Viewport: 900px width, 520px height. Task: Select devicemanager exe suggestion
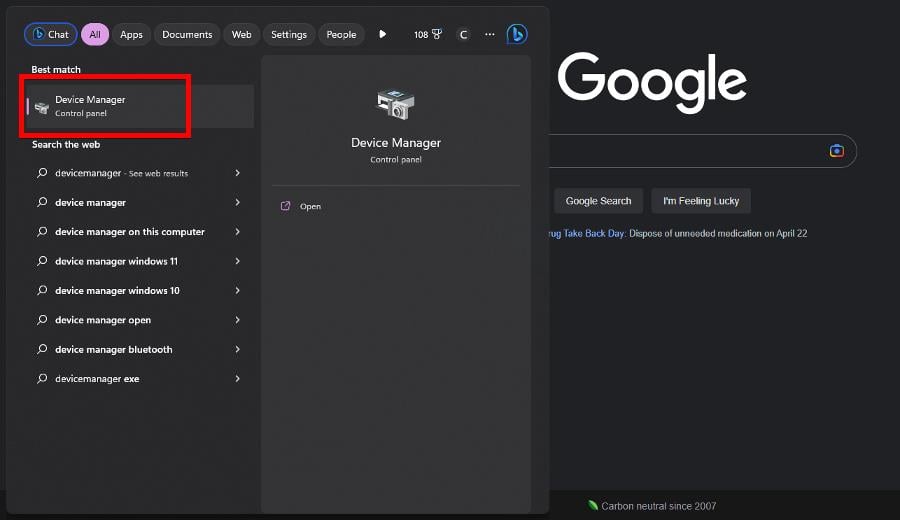[x=97, y=379]
